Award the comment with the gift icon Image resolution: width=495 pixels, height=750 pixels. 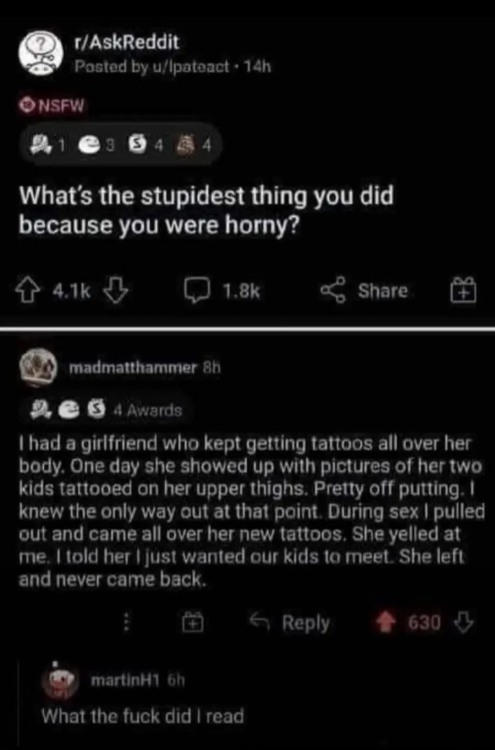click(193, 623)
